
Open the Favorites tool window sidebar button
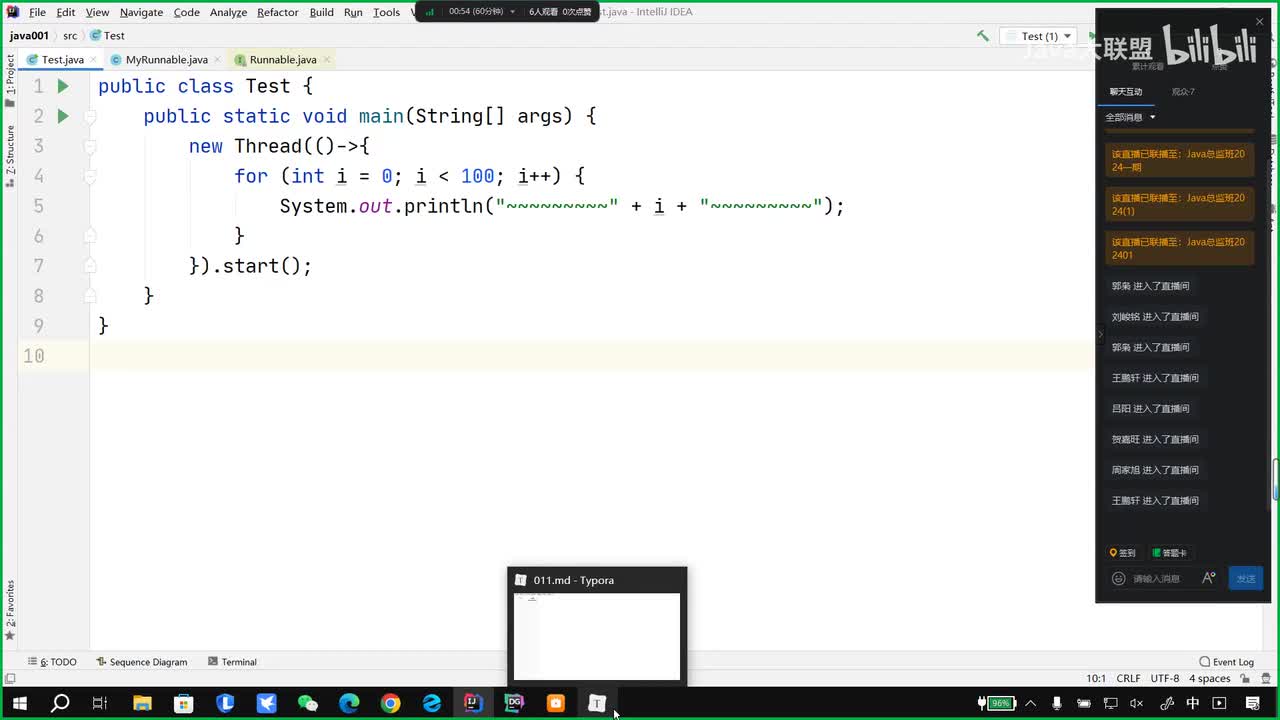pyautogui.click(x=10, y=610)
